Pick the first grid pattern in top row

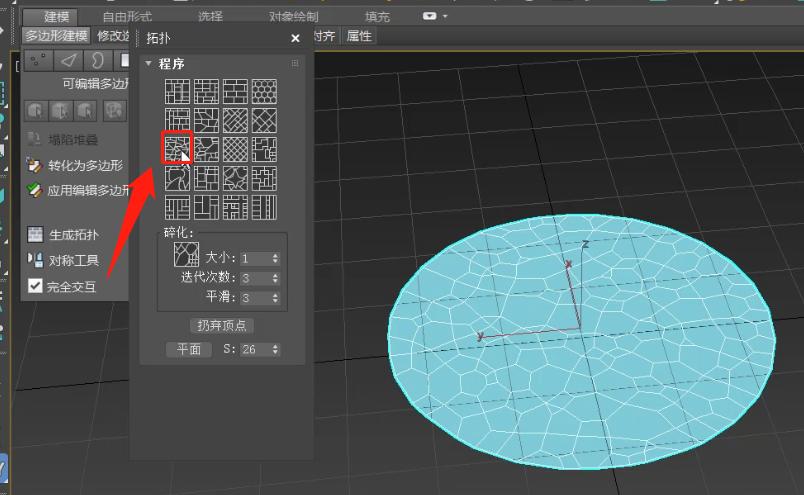(x=178, y=91)
